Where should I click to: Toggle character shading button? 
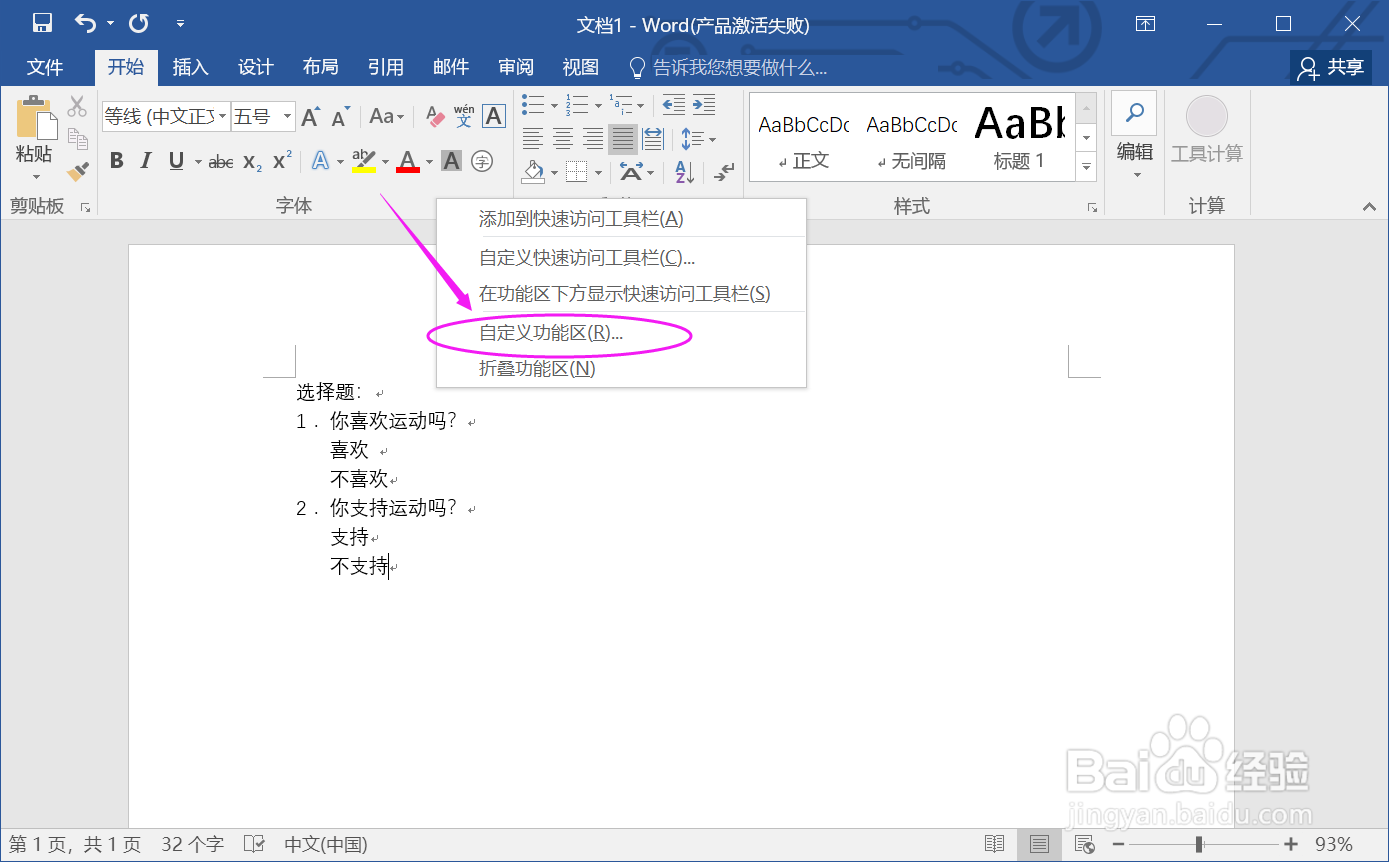452,161
